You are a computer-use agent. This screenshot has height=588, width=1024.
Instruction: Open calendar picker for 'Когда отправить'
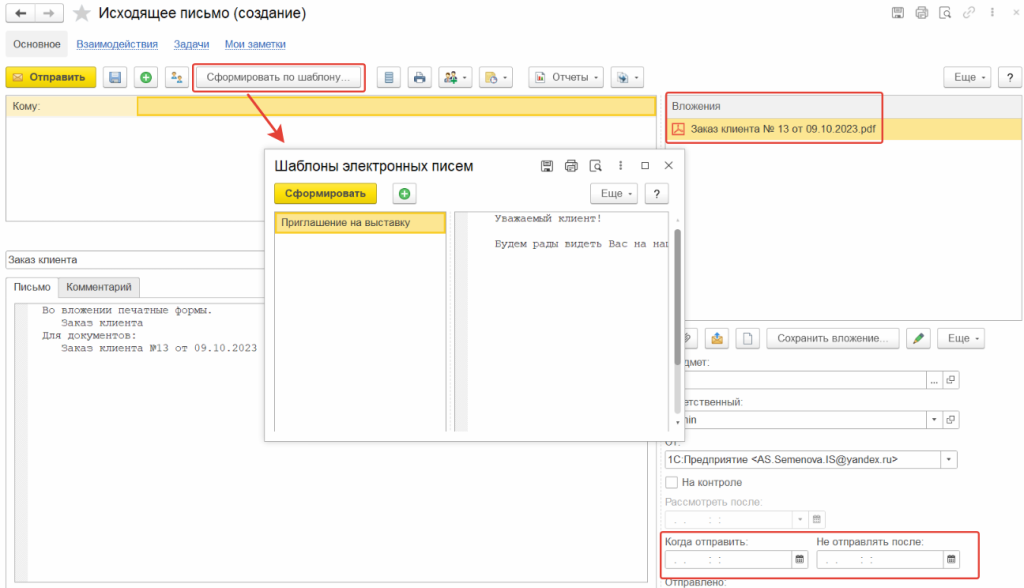[x=799, y=560]
